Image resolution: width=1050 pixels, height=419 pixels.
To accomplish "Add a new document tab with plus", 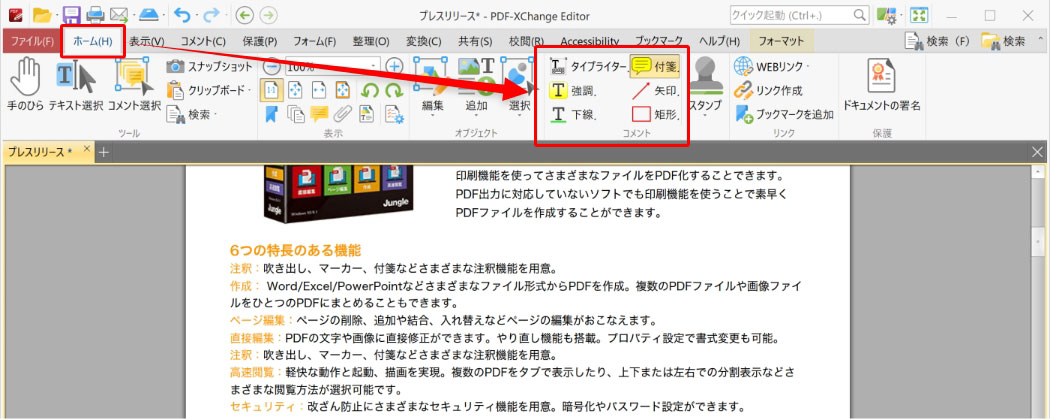I will click(103, 152).
